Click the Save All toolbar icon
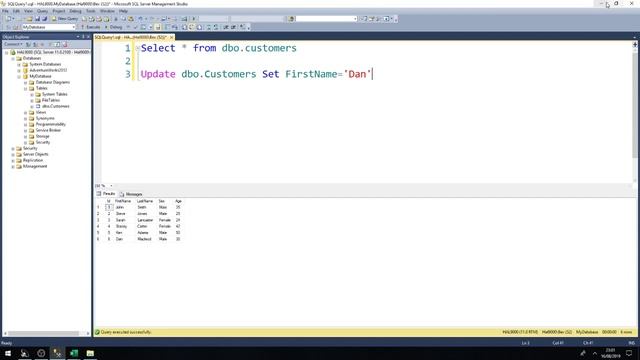Image resolution: width=640 pixels, height=360 pixels. (44, 19)
